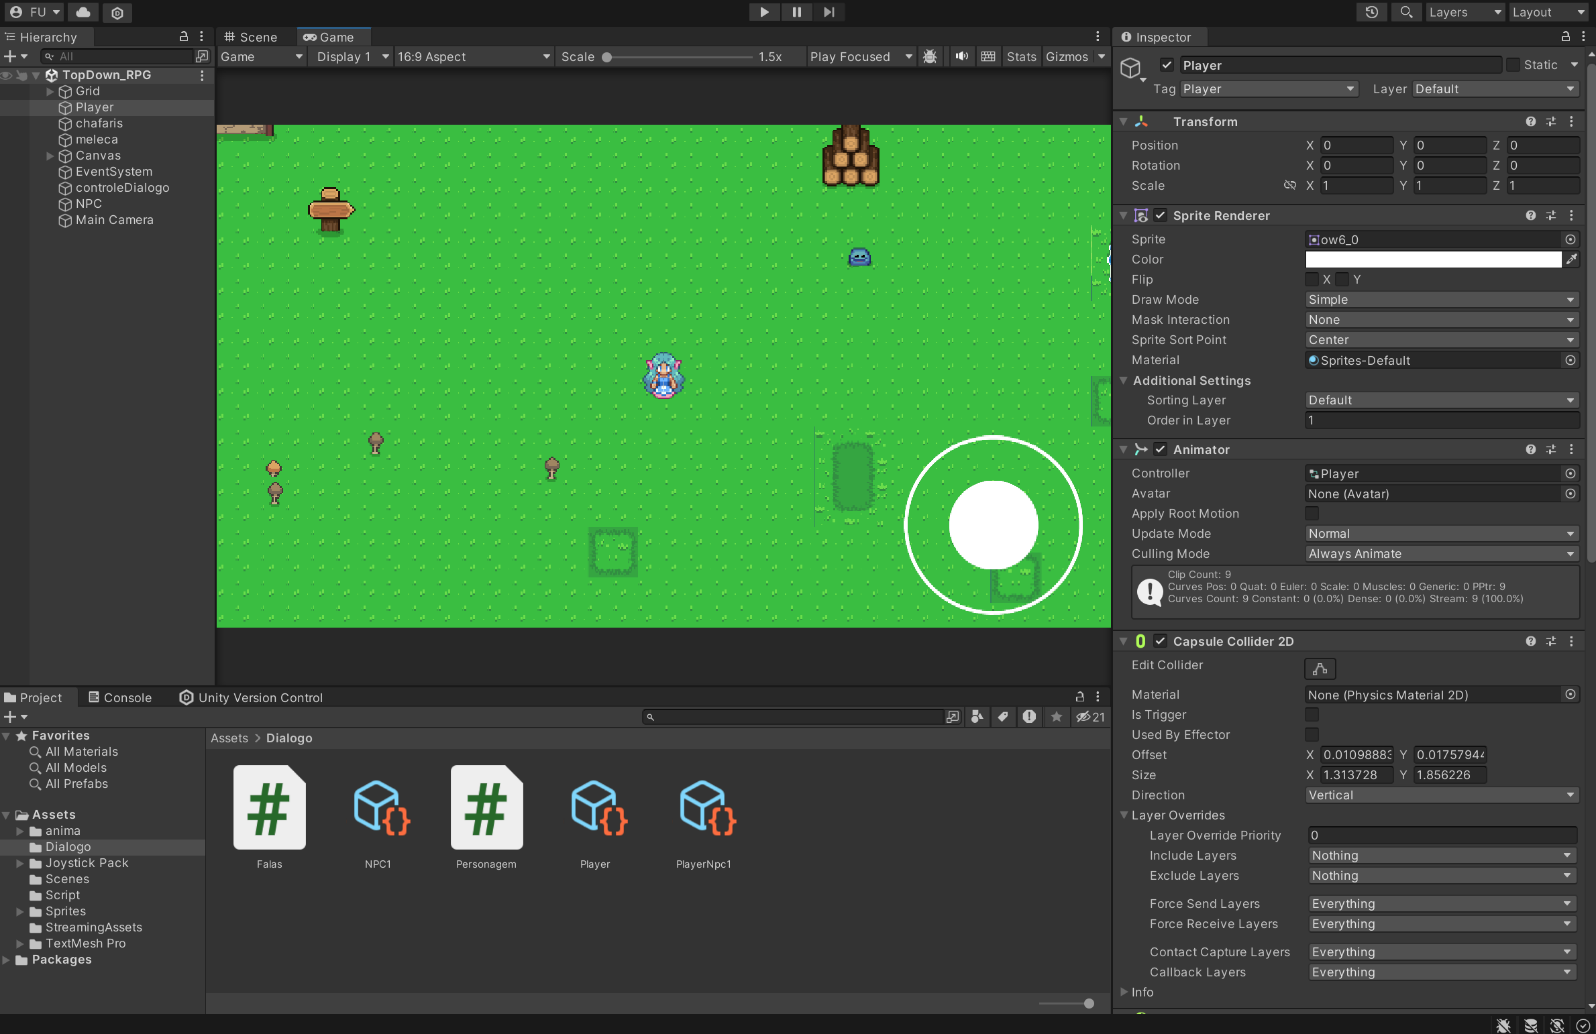Click the Step frame button
1596x1034 pixels.
pyautogui.click(x=829, y=12)
